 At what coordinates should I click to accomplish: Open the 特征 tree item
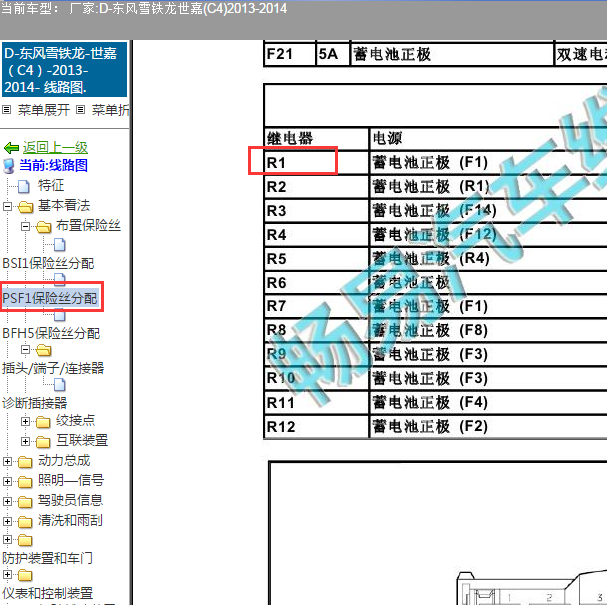click(x=51, y=185)
